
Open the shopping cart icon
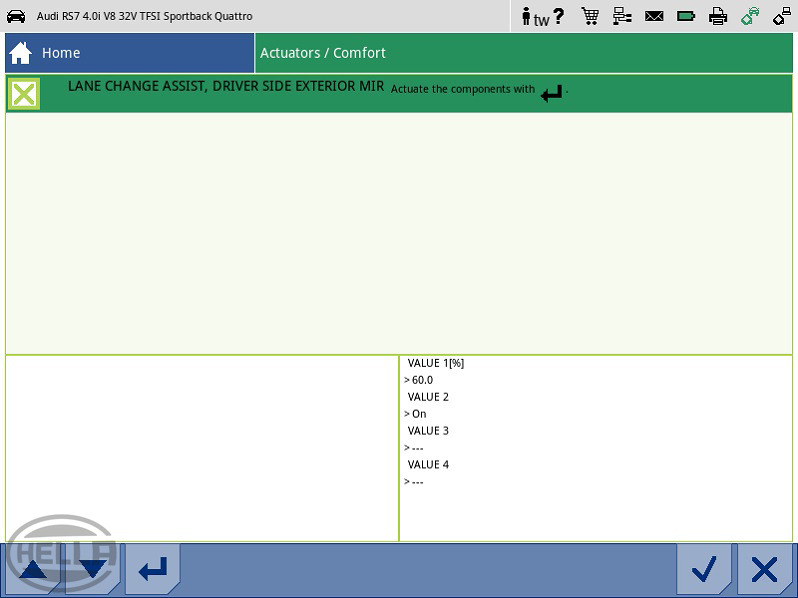[590, 16]
